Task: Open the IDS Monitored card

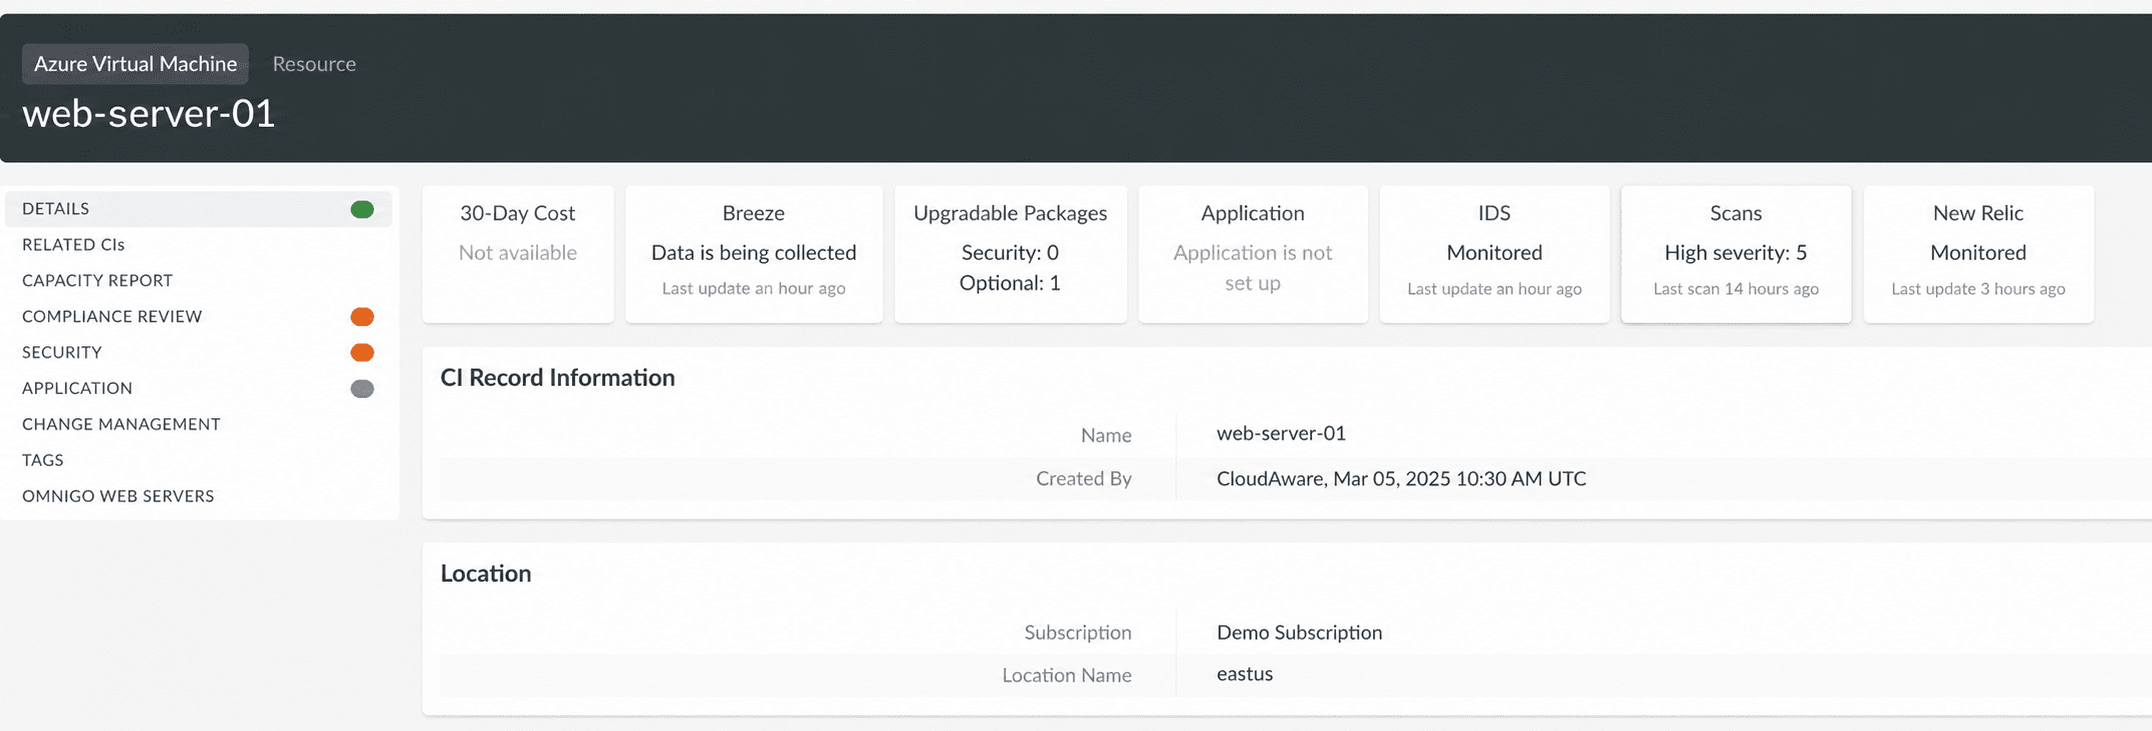Action: 1495,254
